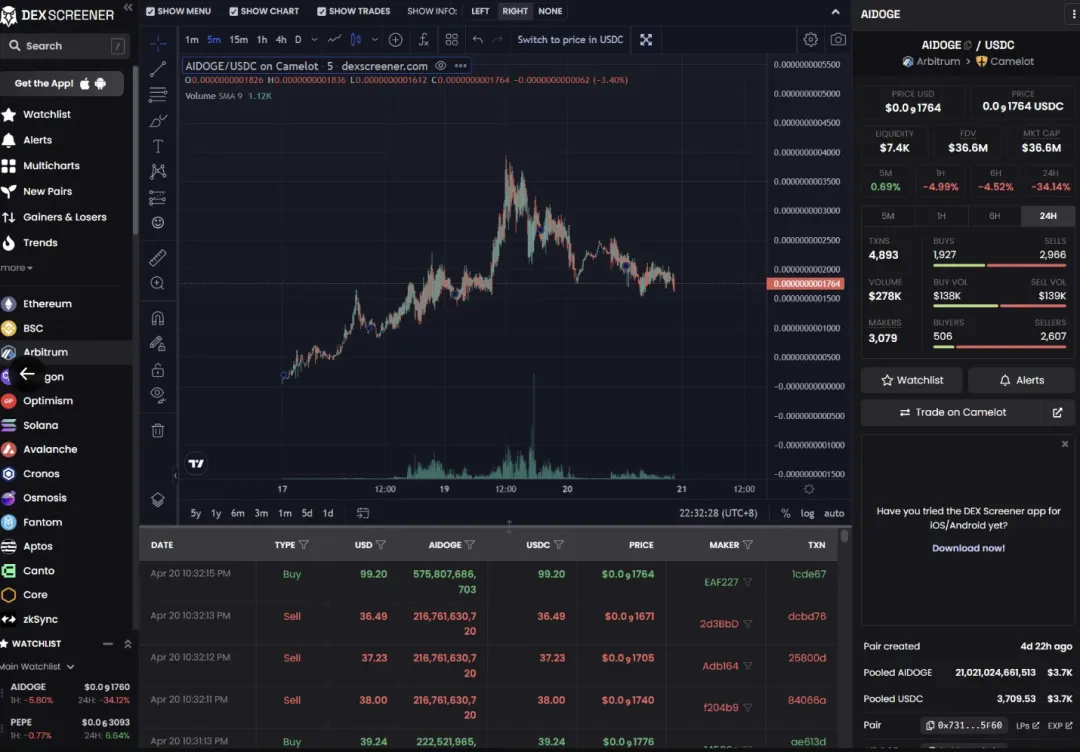Select the text annotation tool
Image resolution: width=1080 pixels, height=752 pixels.
pos(158,146)
